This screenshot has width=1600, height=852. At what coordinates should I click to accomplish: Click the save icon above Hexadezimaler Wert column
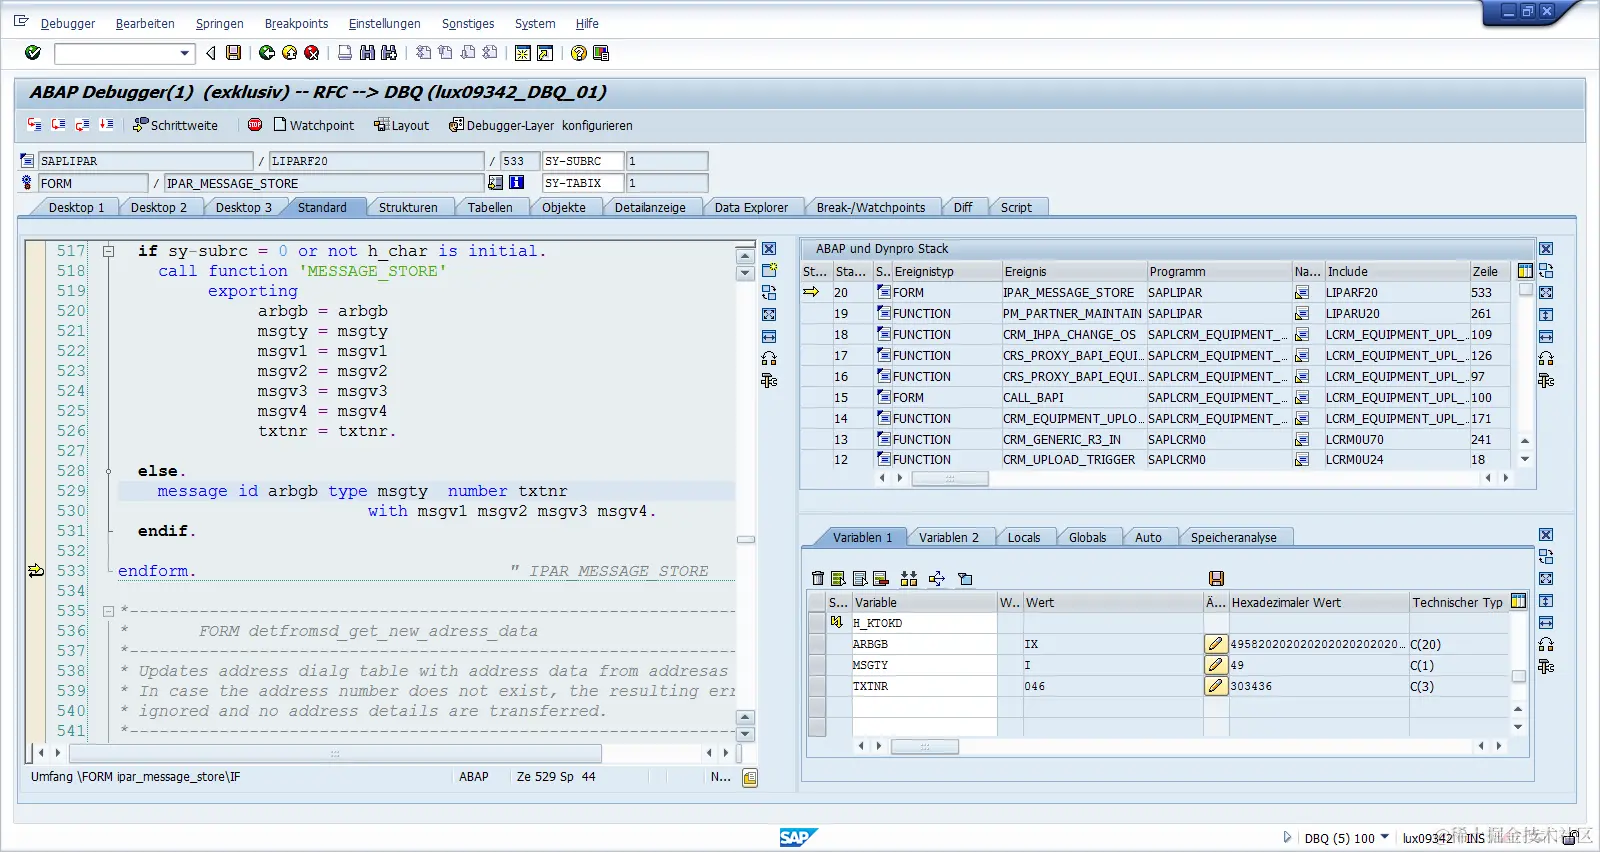pos(1217,578)
